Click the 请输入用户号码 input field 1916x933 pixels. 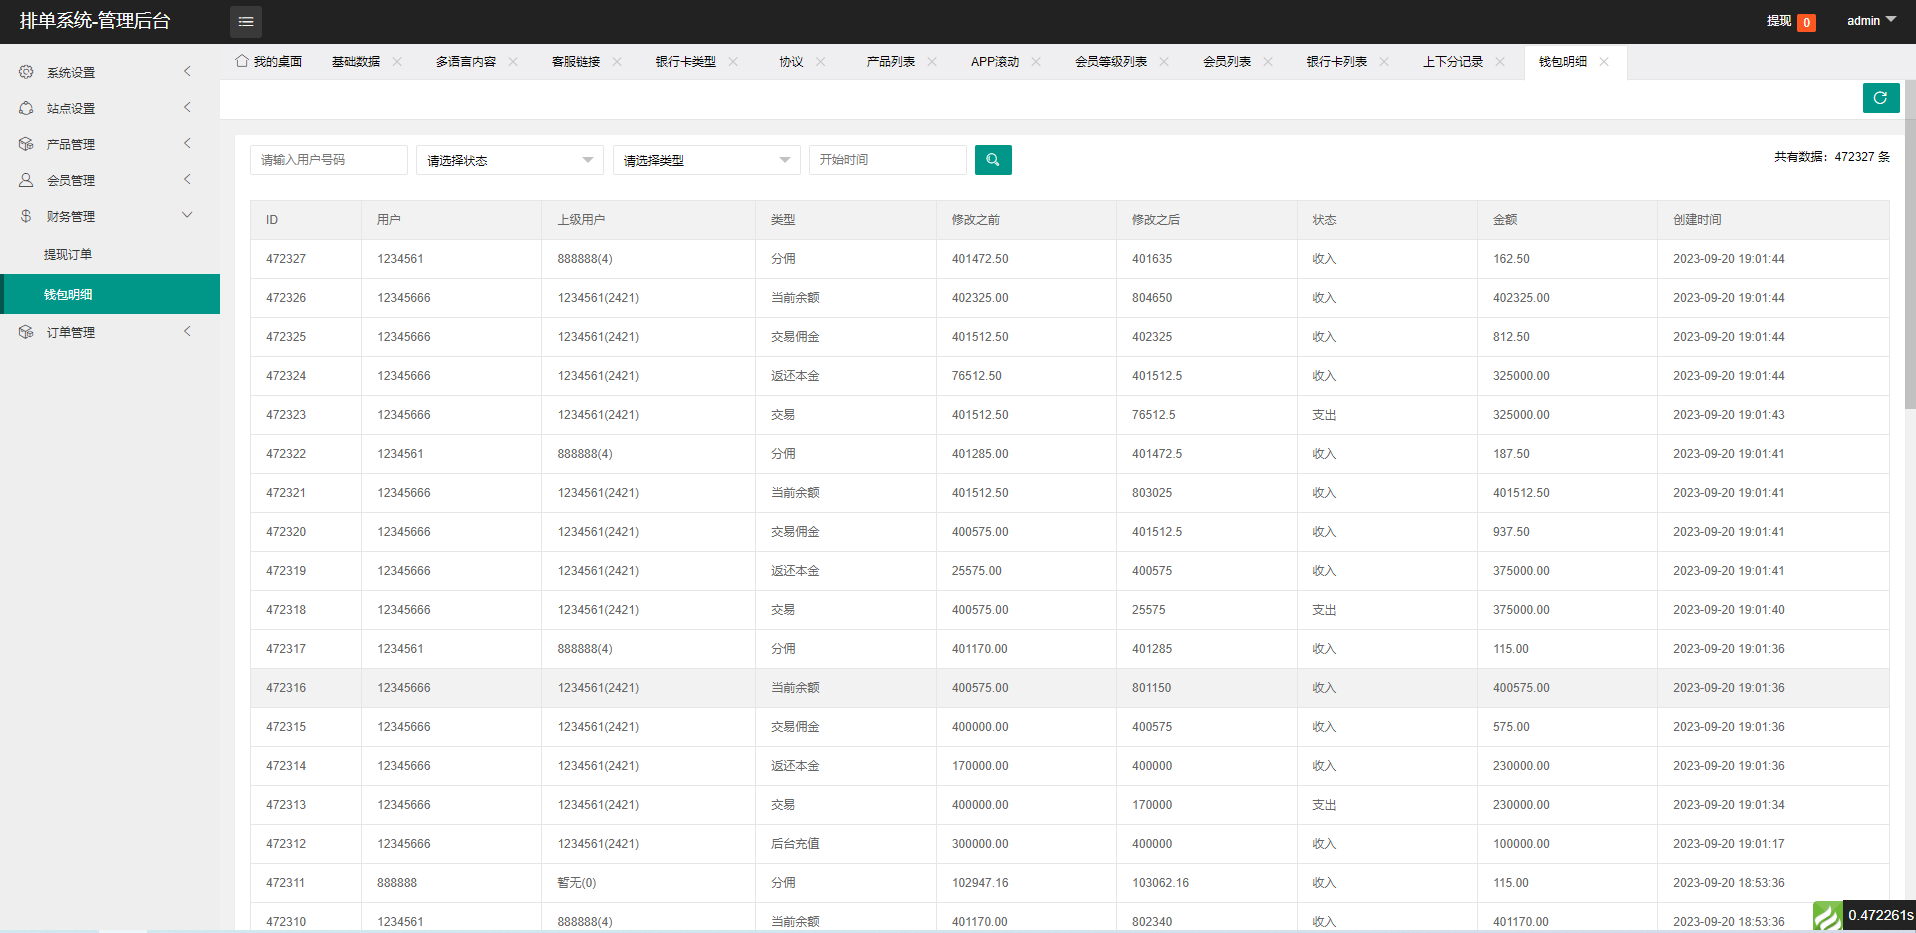coord(328,159)
